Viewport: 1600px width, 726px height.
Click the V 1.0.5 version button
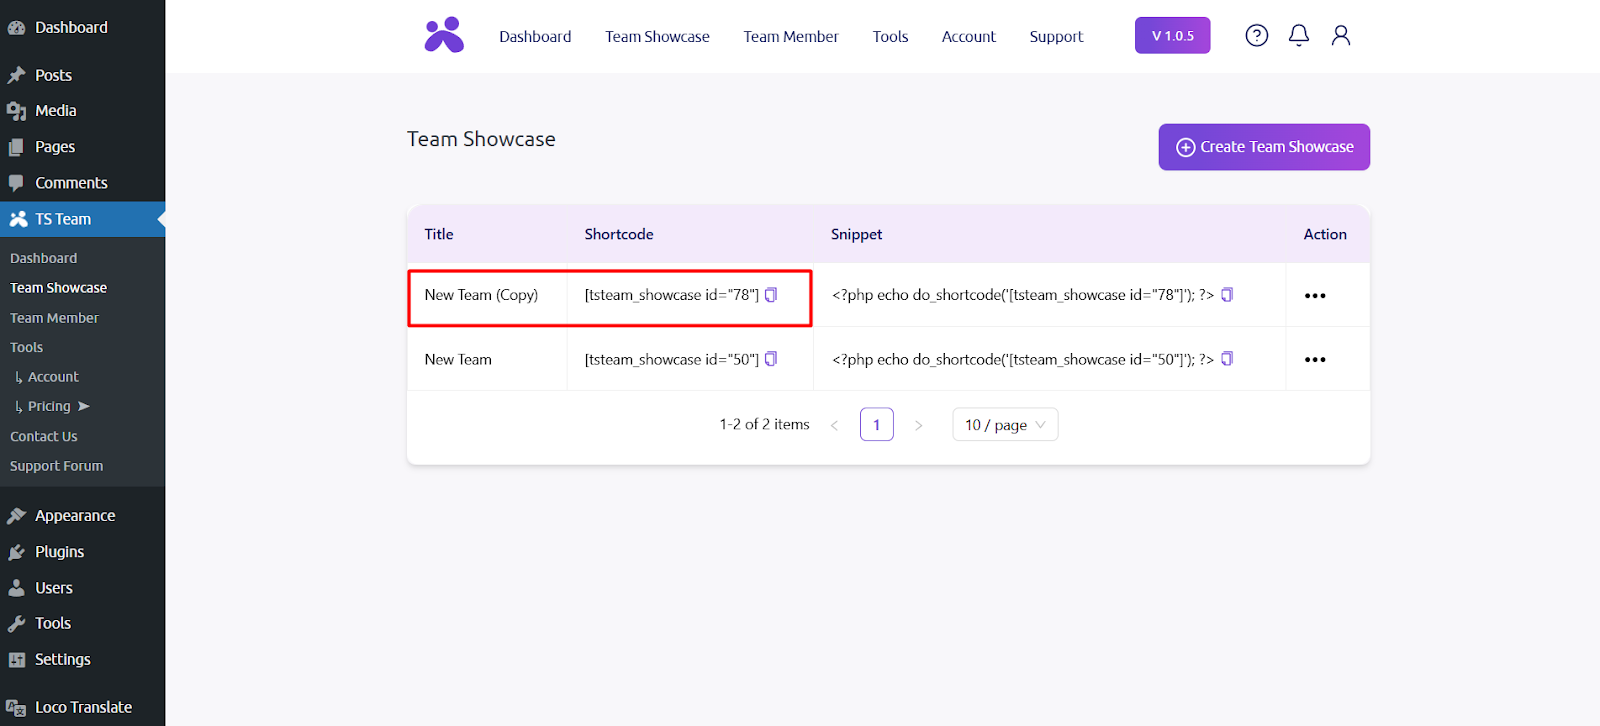[x=1172, y=36]
